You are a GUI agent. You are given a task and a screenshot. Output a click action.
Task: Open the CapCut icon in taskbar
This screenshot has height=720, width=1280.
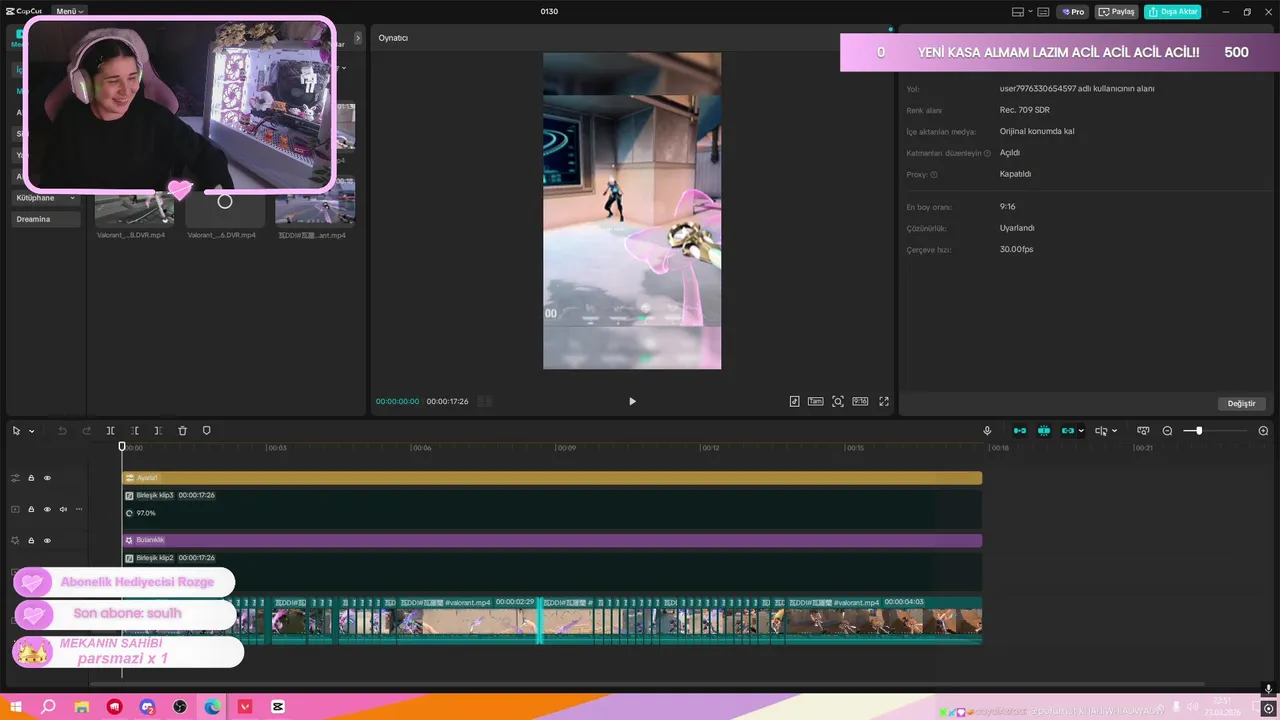pyautogui.click(x=278, y=707)
